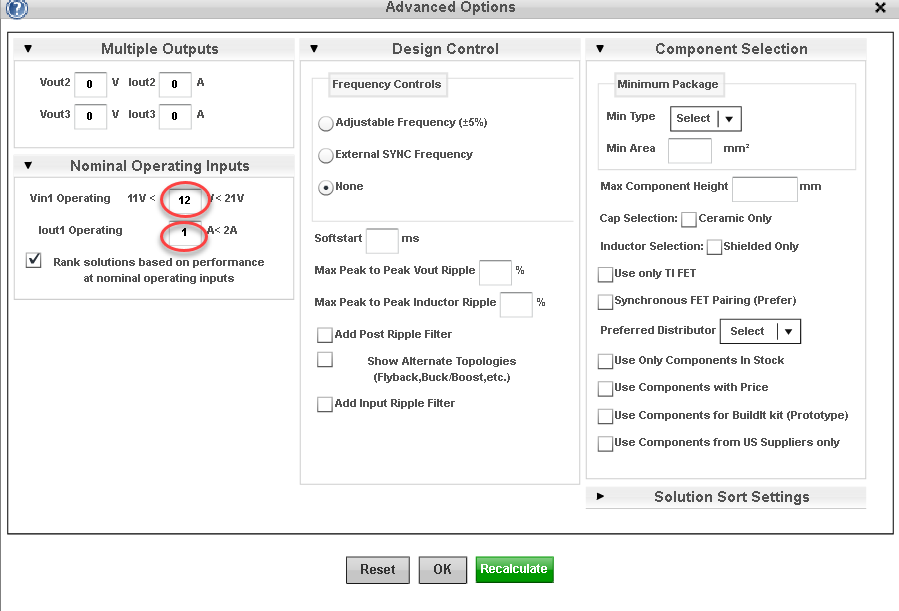Check Use only TI FET
This screenshot has height=611, width=899.
[605, 273]
